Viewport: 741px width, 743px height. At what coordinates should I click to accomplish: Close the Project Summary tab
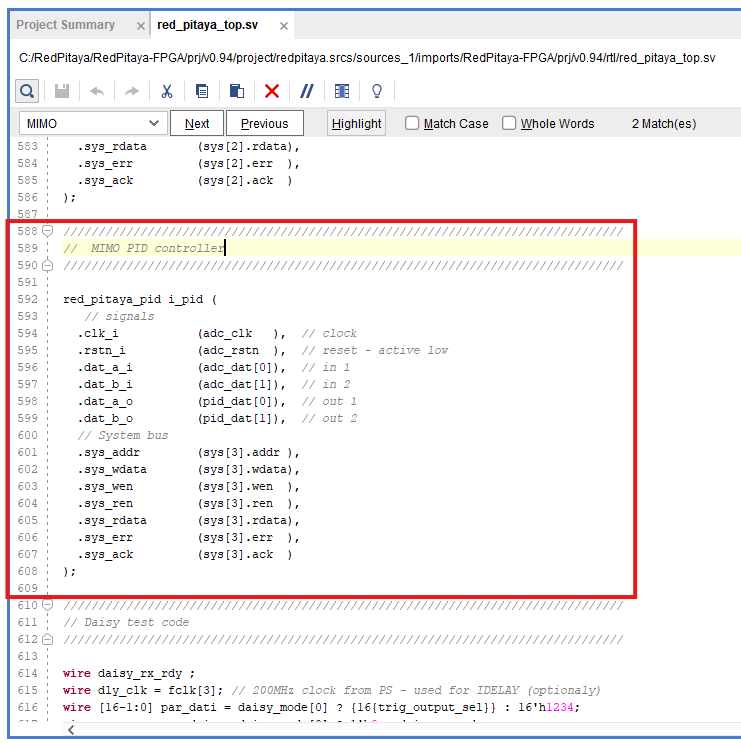click(141, 26)
